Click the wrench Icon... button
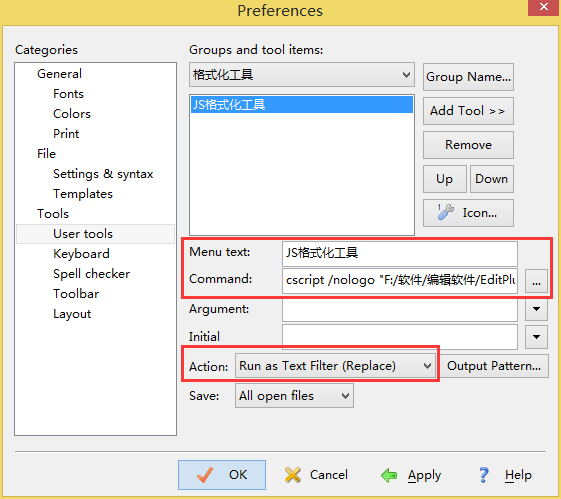 468,213
